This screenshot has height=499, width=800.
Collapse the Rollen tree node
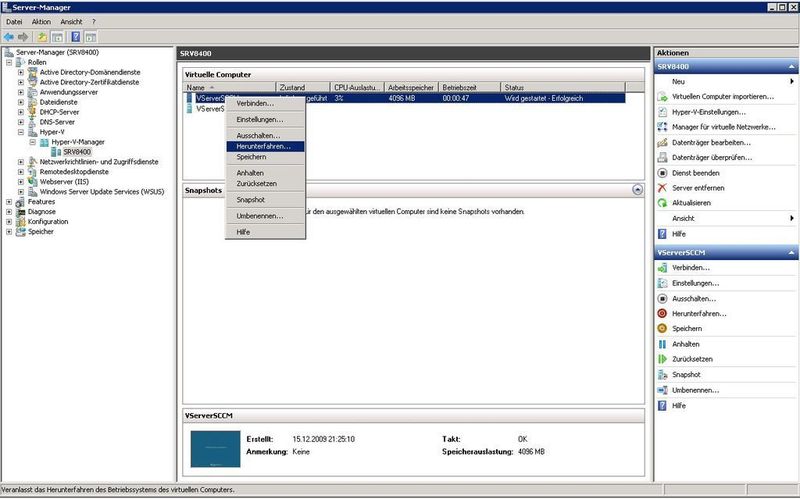(x=9, y=62)
